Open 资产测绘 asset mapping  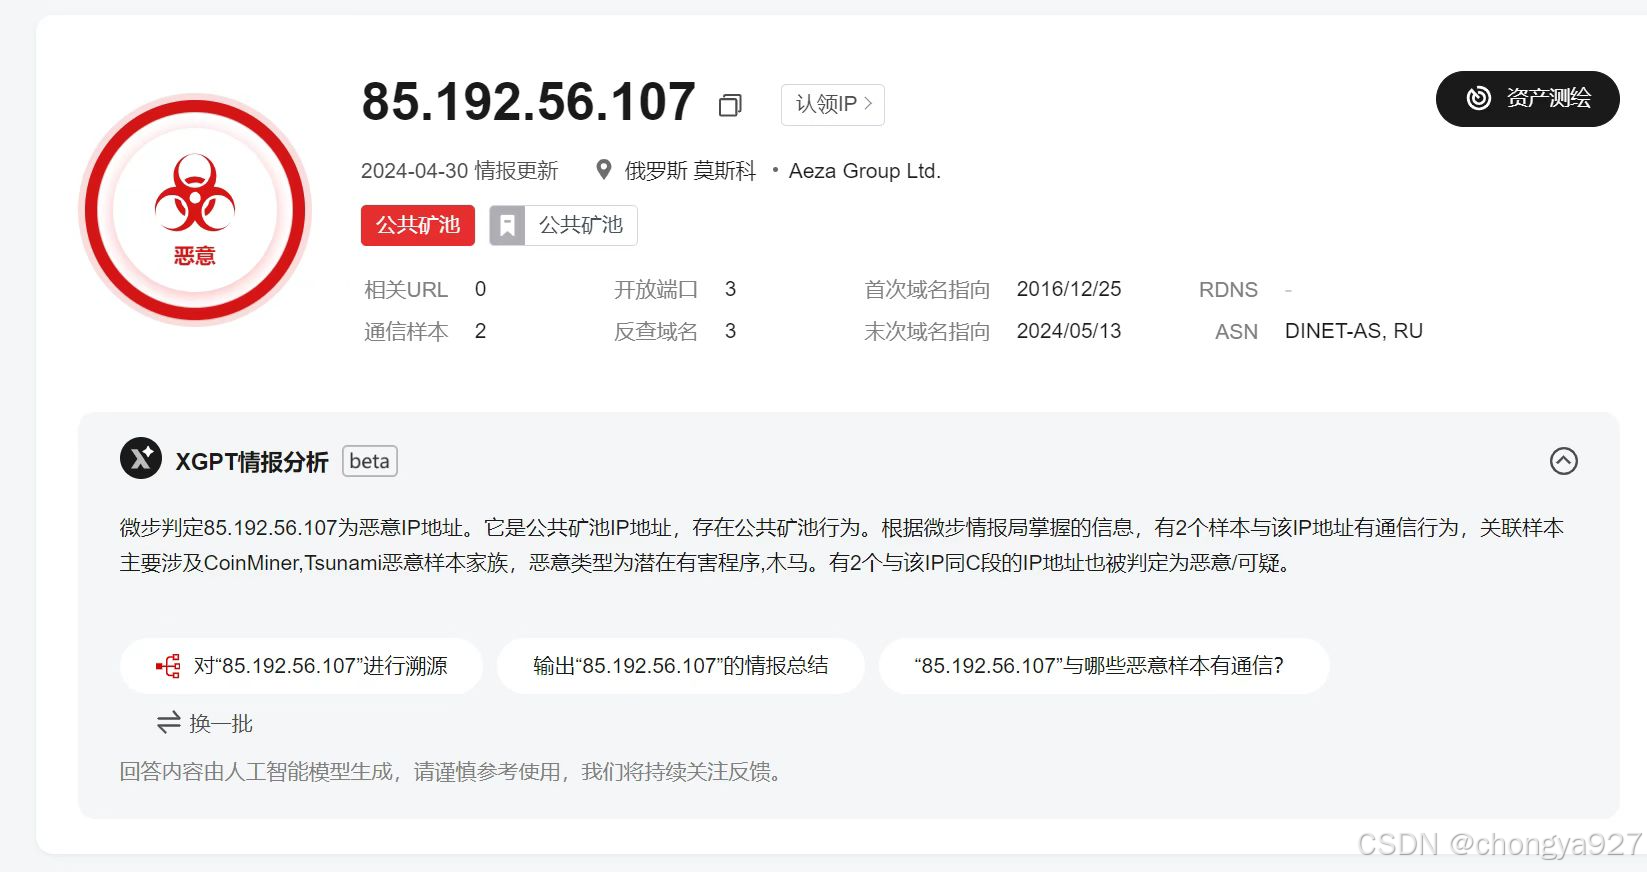point(1527,98)
